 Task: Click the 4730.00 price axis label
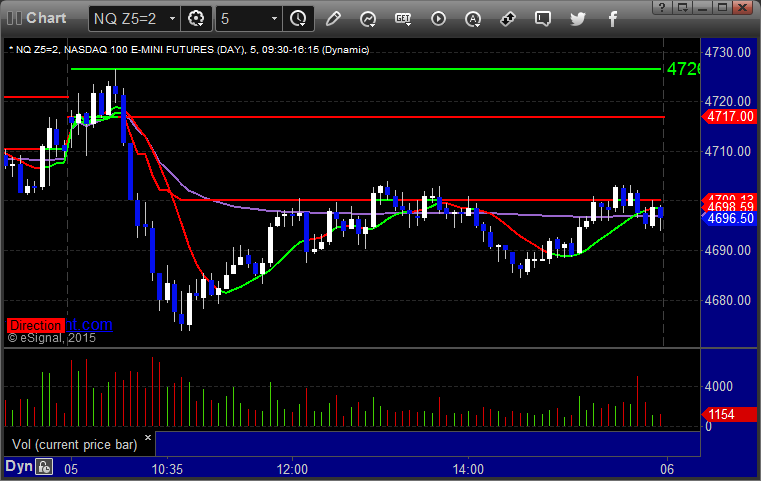(x=728, y=52)
